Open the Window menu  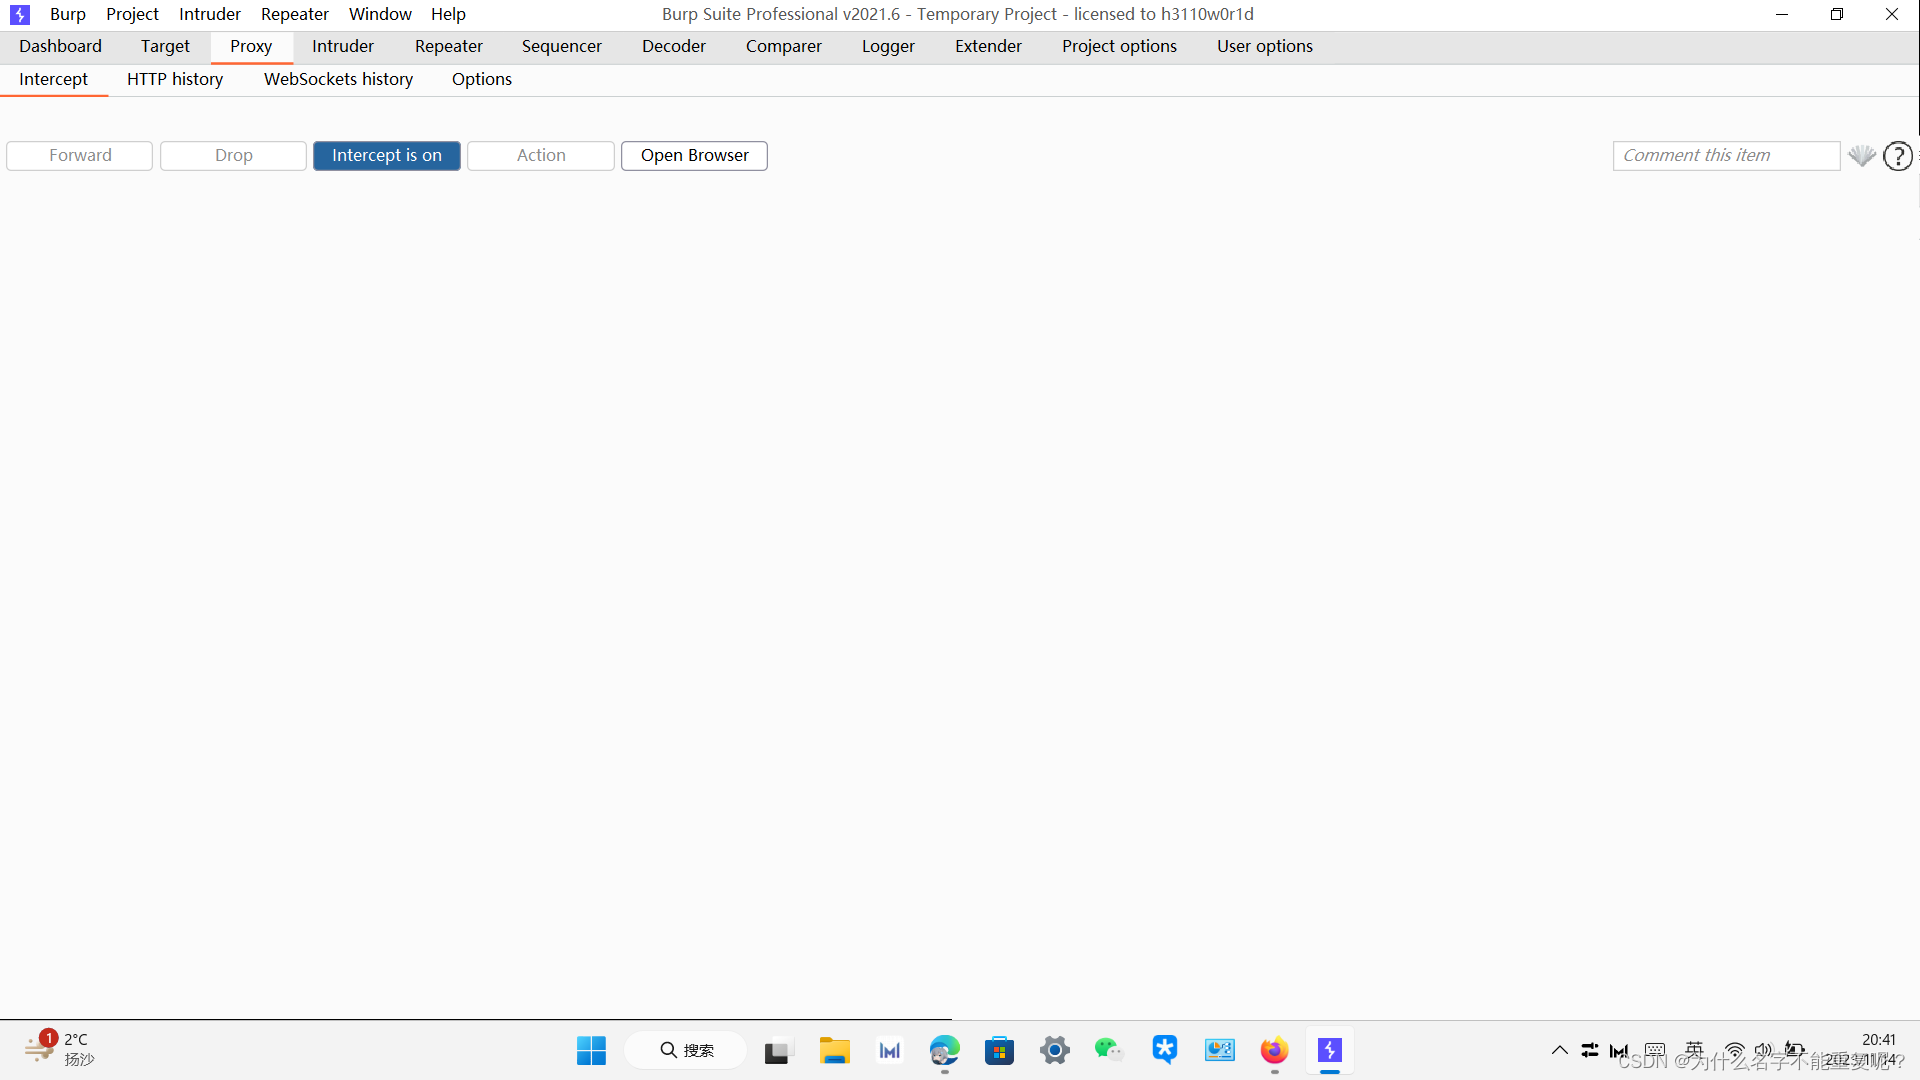tap(380, 14)
